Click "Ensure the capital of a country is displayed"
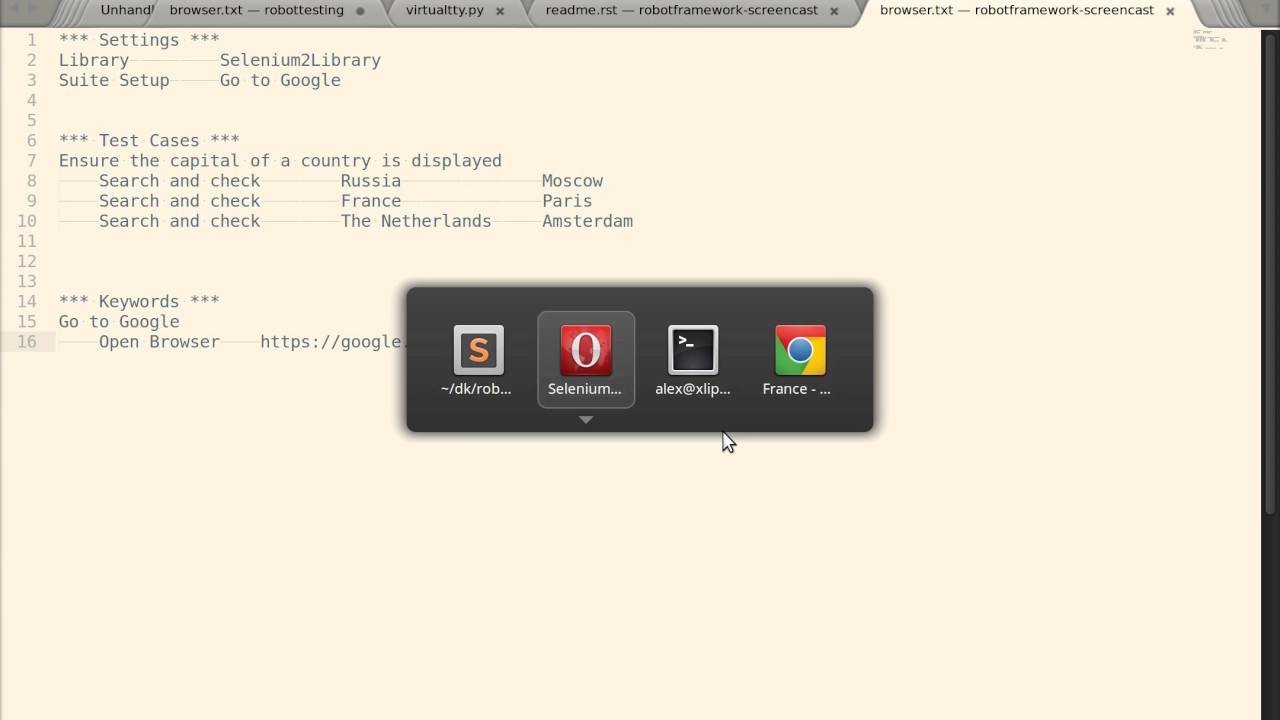1280x720 pixels. tap(280, 160)
